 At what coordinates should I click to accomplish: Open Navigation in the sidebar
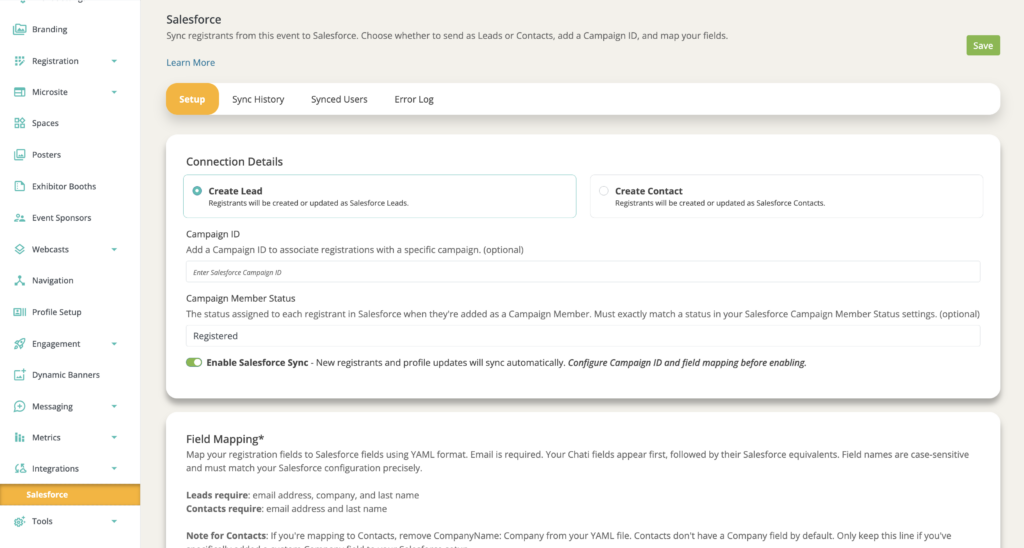52,280
